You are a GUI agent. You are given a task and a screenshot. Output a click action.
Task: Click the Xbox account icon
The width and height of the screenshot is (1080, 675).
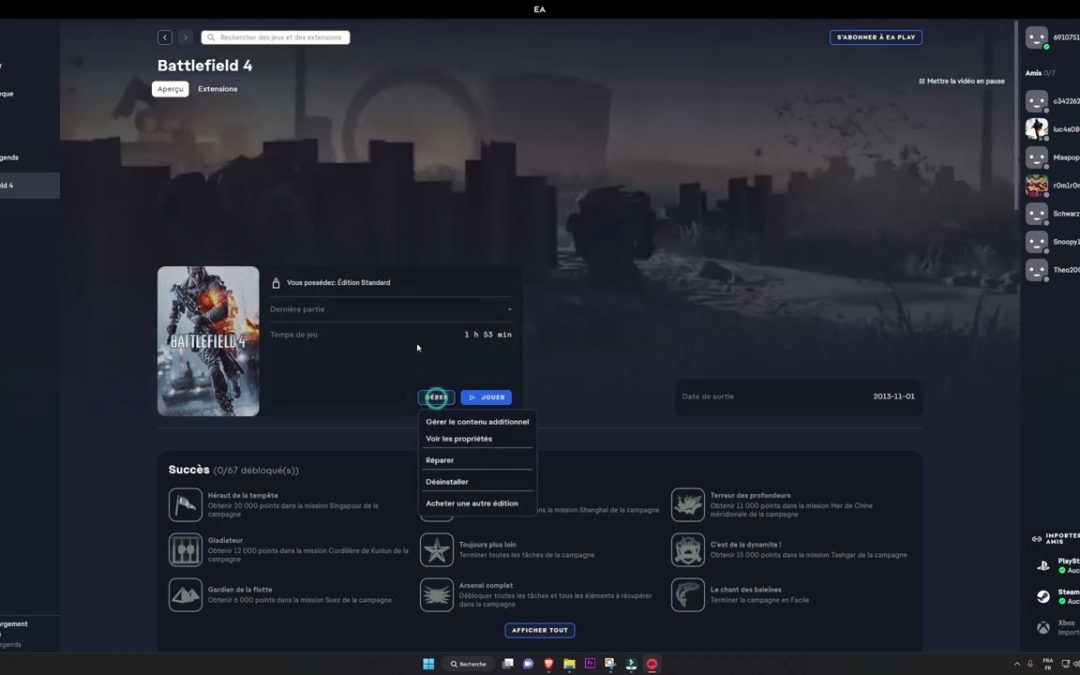(1043, 627)
